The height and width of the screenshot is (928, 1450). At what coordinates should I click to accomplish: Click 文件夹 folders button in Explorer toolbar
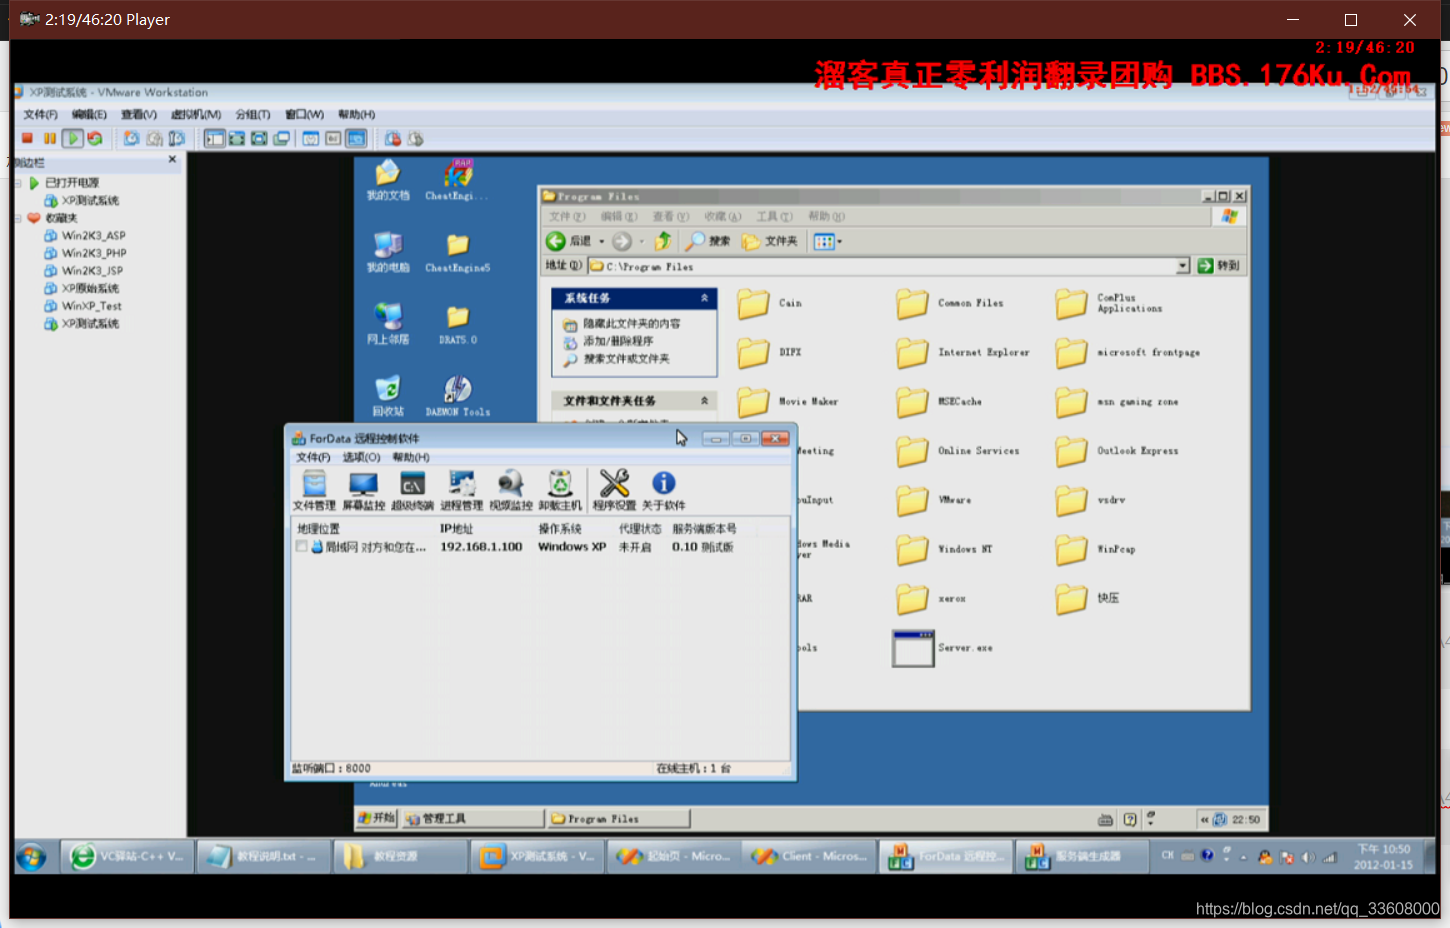[770, 241]
